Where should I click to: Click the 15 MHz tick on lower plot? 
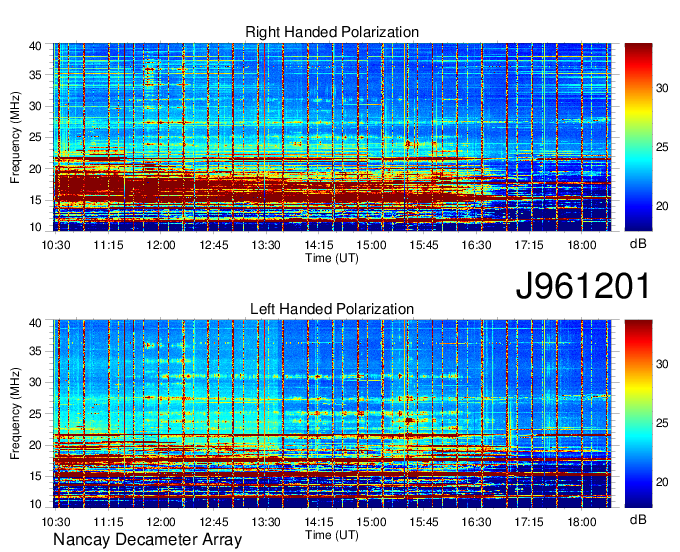[x=35, y=477]
